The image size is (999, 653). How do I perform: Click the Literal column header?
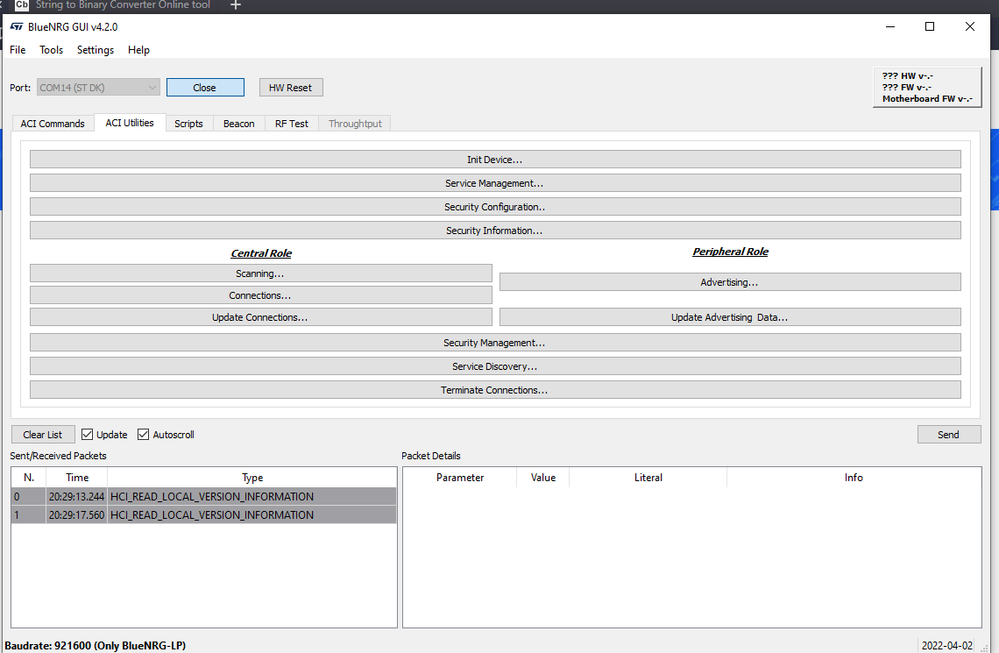coord(648,477)
